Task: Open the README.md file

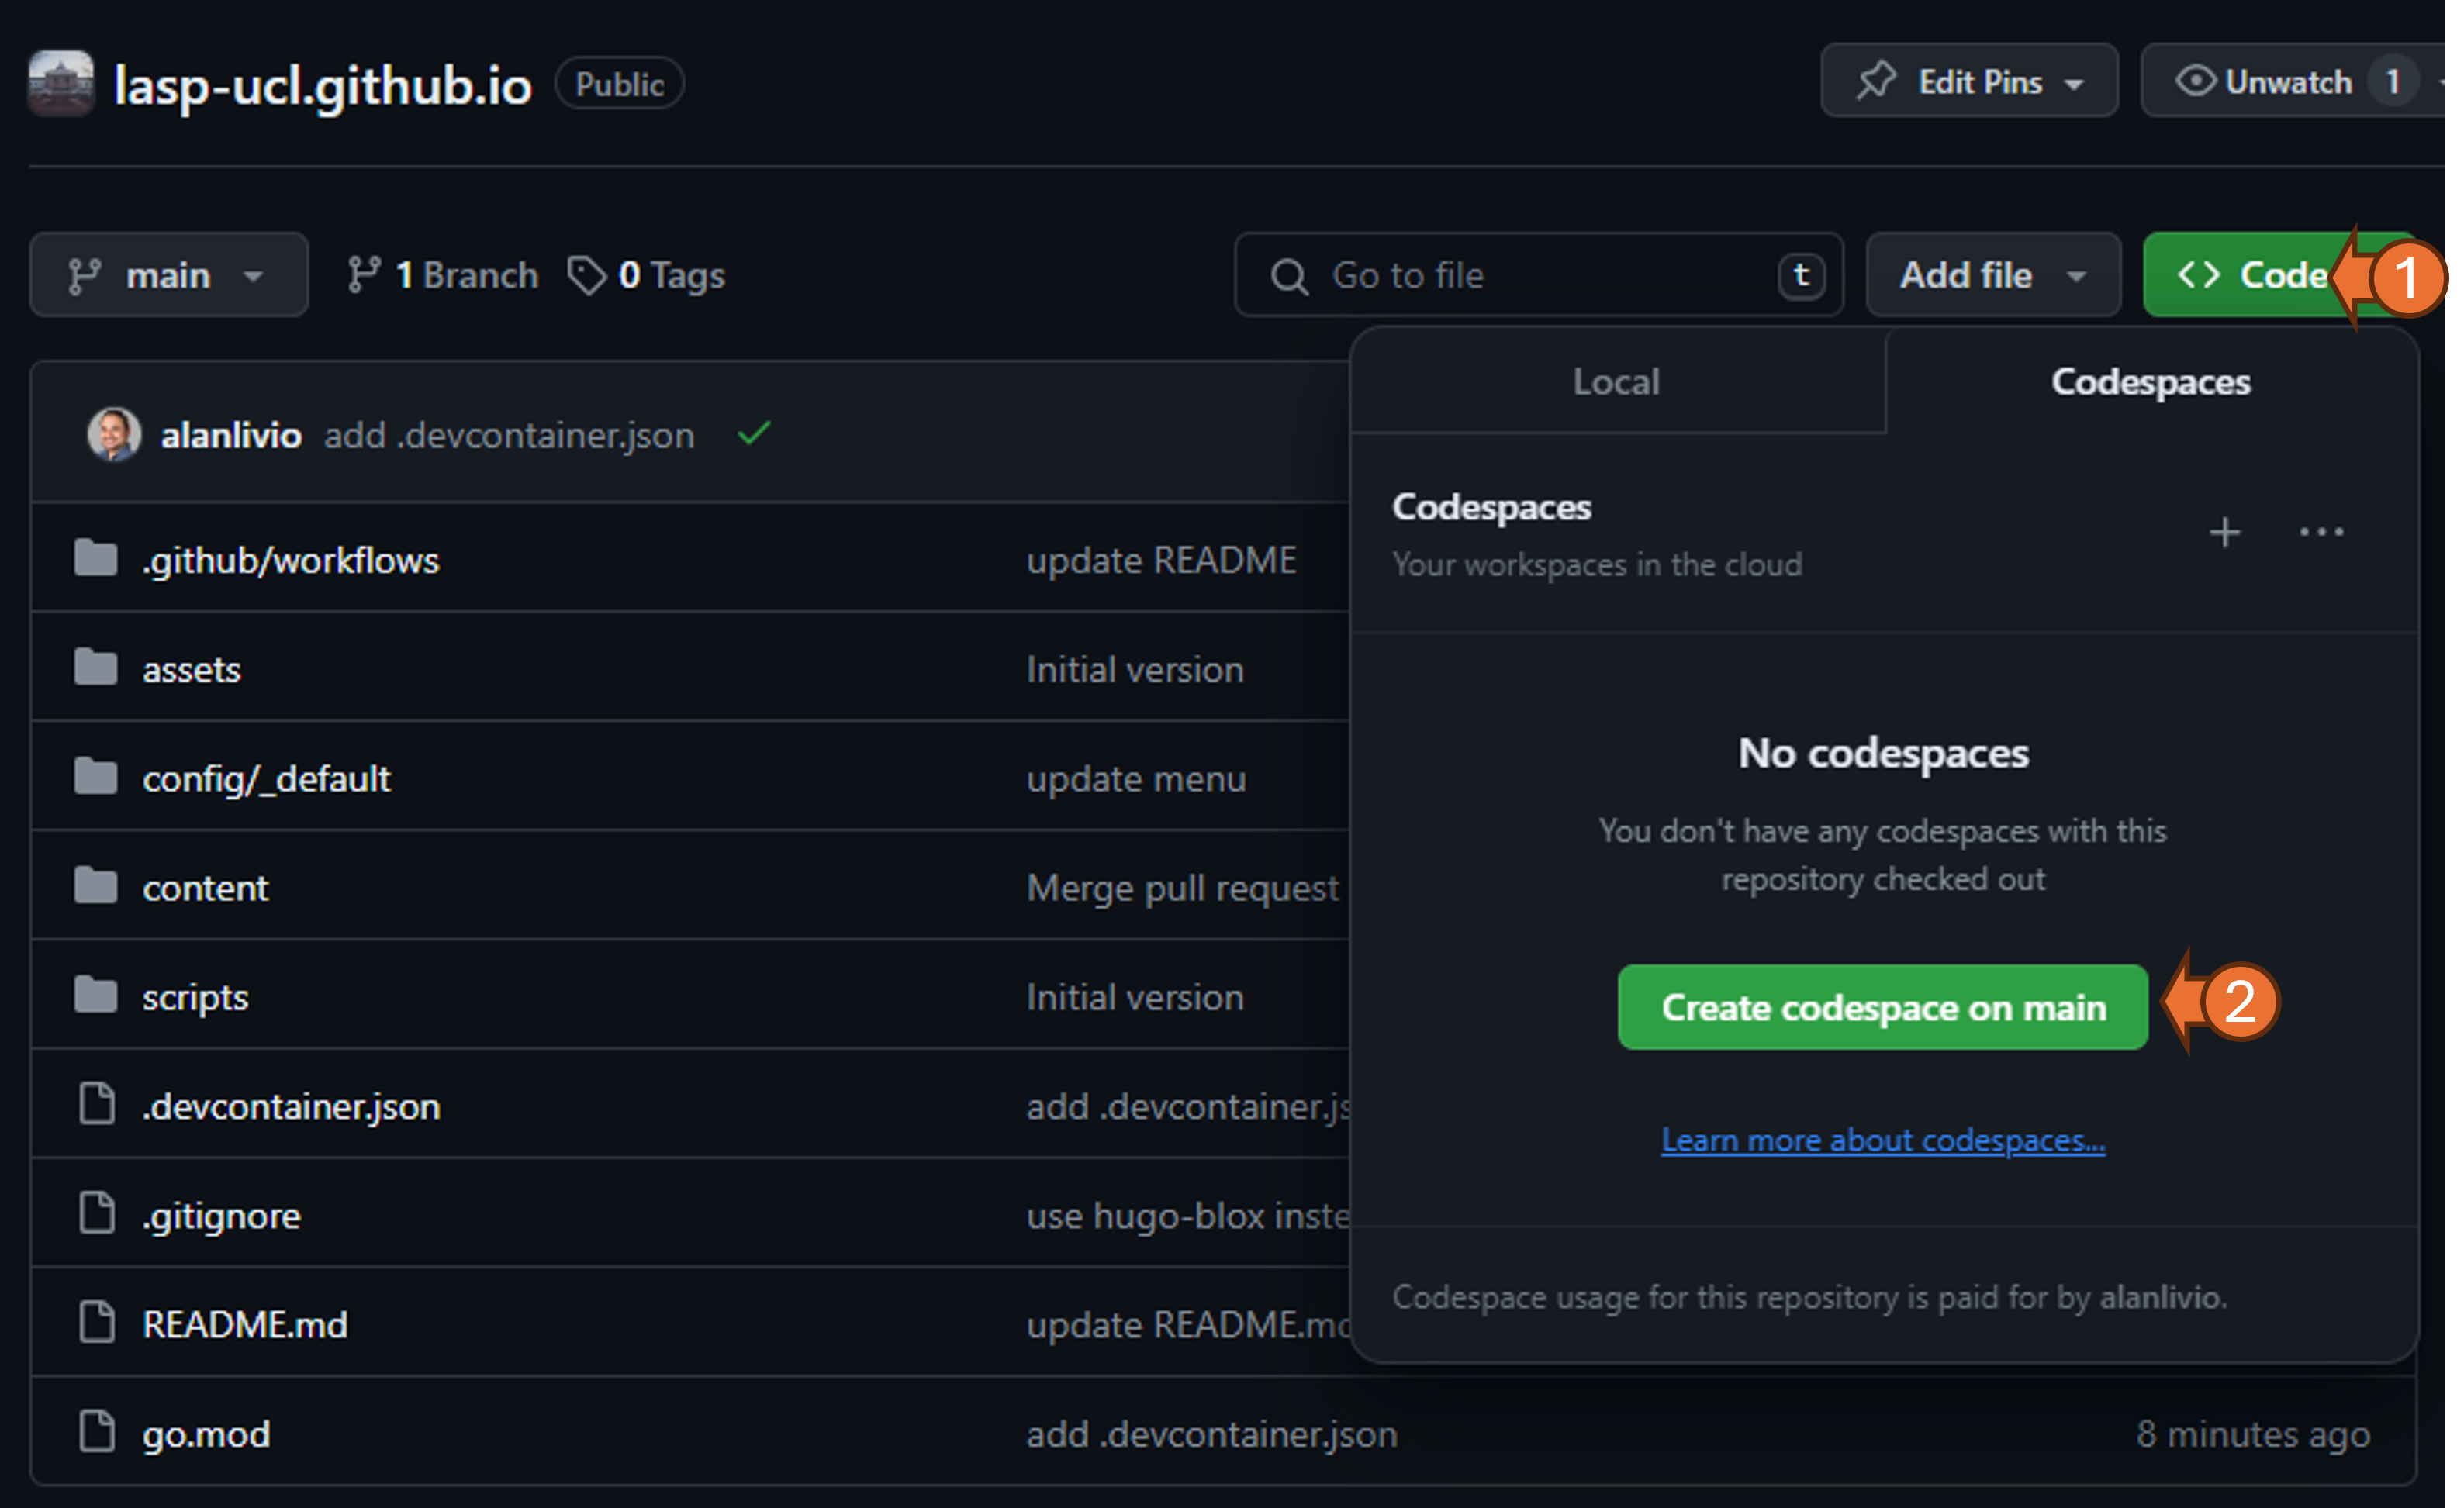Action: [x=245, y=1324]
